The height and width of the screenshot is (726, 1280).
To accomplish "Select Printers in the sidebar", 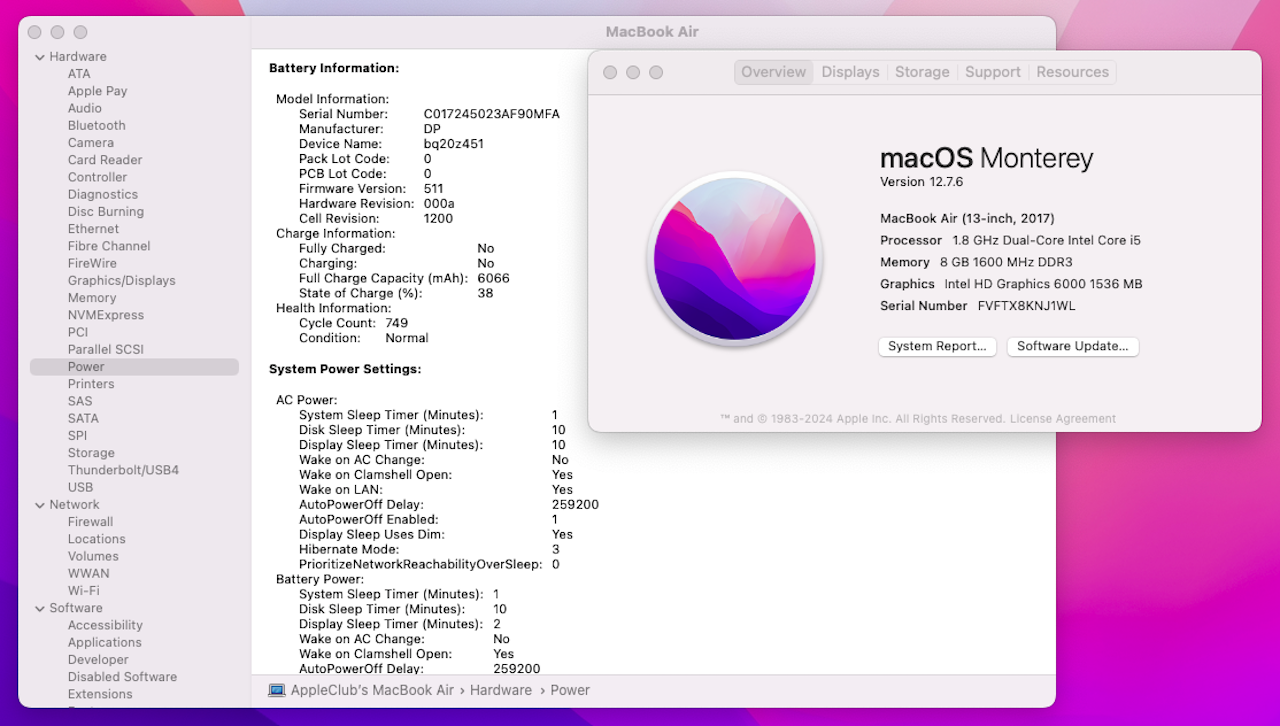I will (x=91, y=384).
